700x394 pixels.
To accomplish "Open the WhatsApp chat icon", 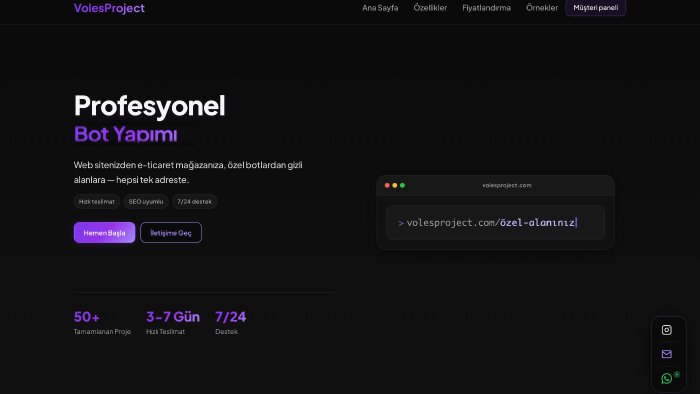I will coord(667,378).
